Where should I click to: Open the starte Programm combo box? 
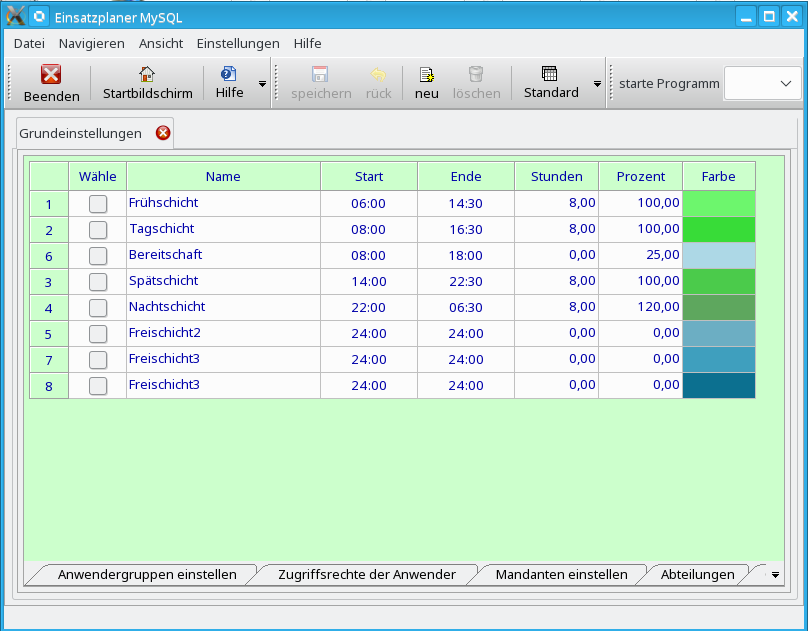pyautogui.click(x=762, y=84)
